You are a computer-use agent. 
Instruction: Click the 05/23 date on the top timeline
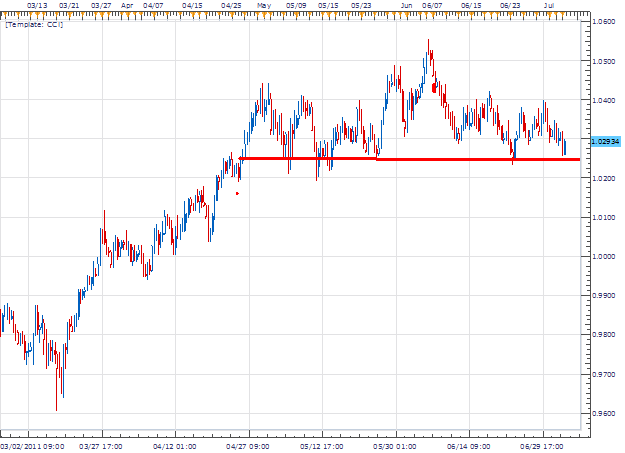coord(361,6)
